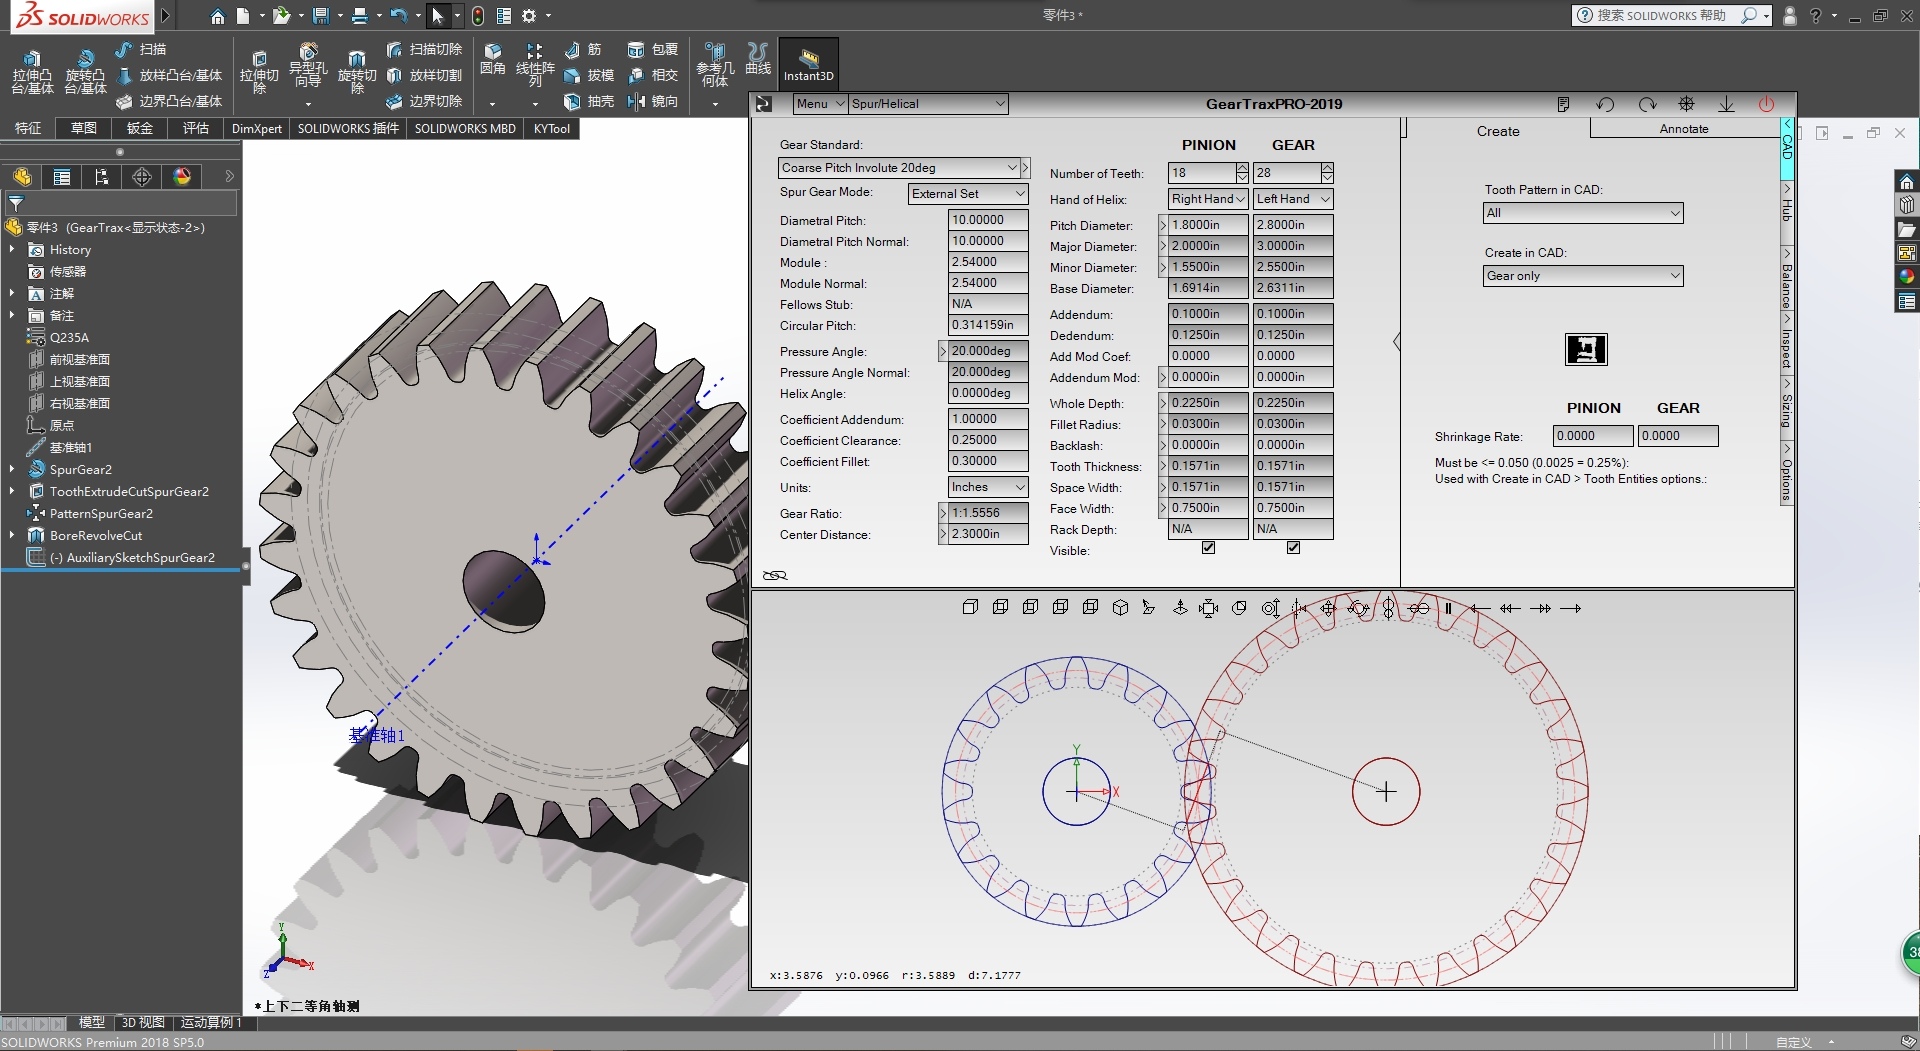Select BoreRevolveCut feature in the tree
This screenshot has height=1051, width=1920.
[96, 535]
